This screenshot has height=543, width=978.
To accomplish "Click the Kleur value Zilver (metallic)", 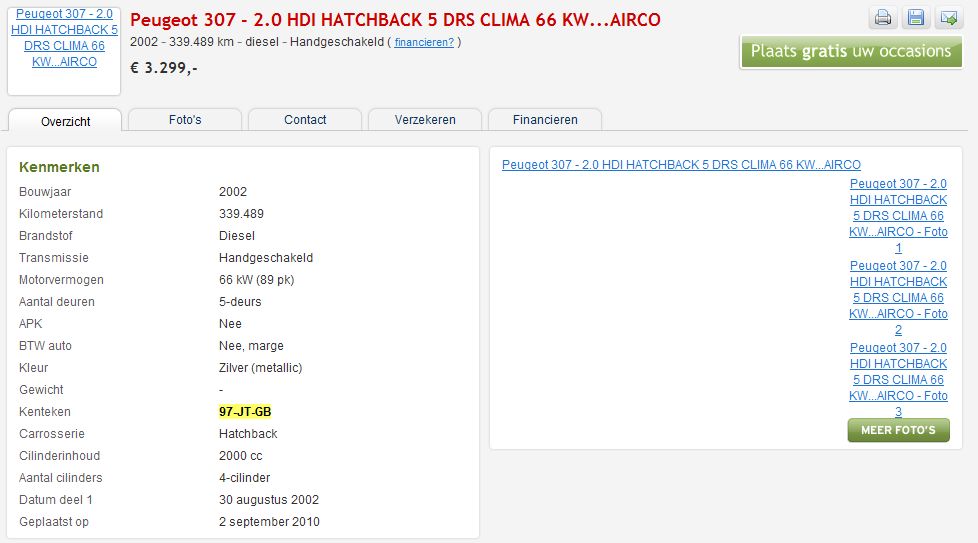I will pyautogui.click(x=261, y=368).
